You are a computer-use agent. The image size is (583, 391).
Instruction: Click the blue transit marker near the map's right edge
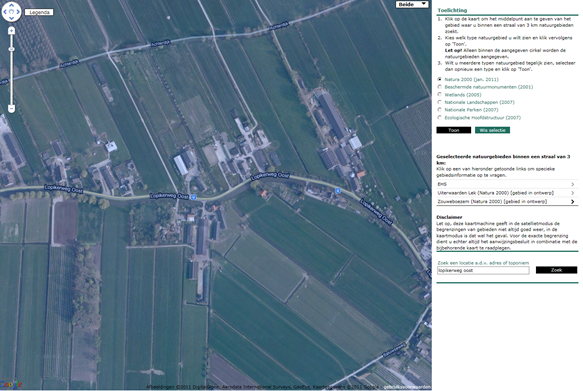[x=338, y=190]
